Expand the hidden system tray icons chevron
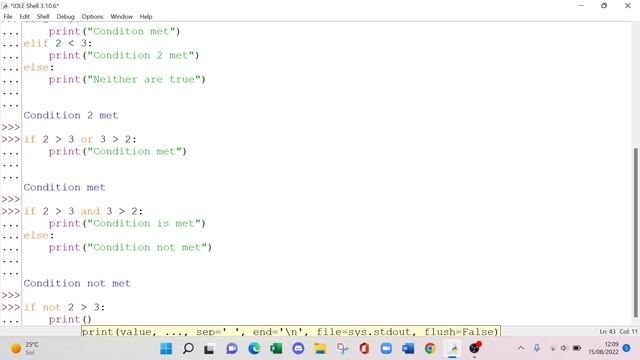The width and height of the screenshot is (640, 360). point(521,348)
